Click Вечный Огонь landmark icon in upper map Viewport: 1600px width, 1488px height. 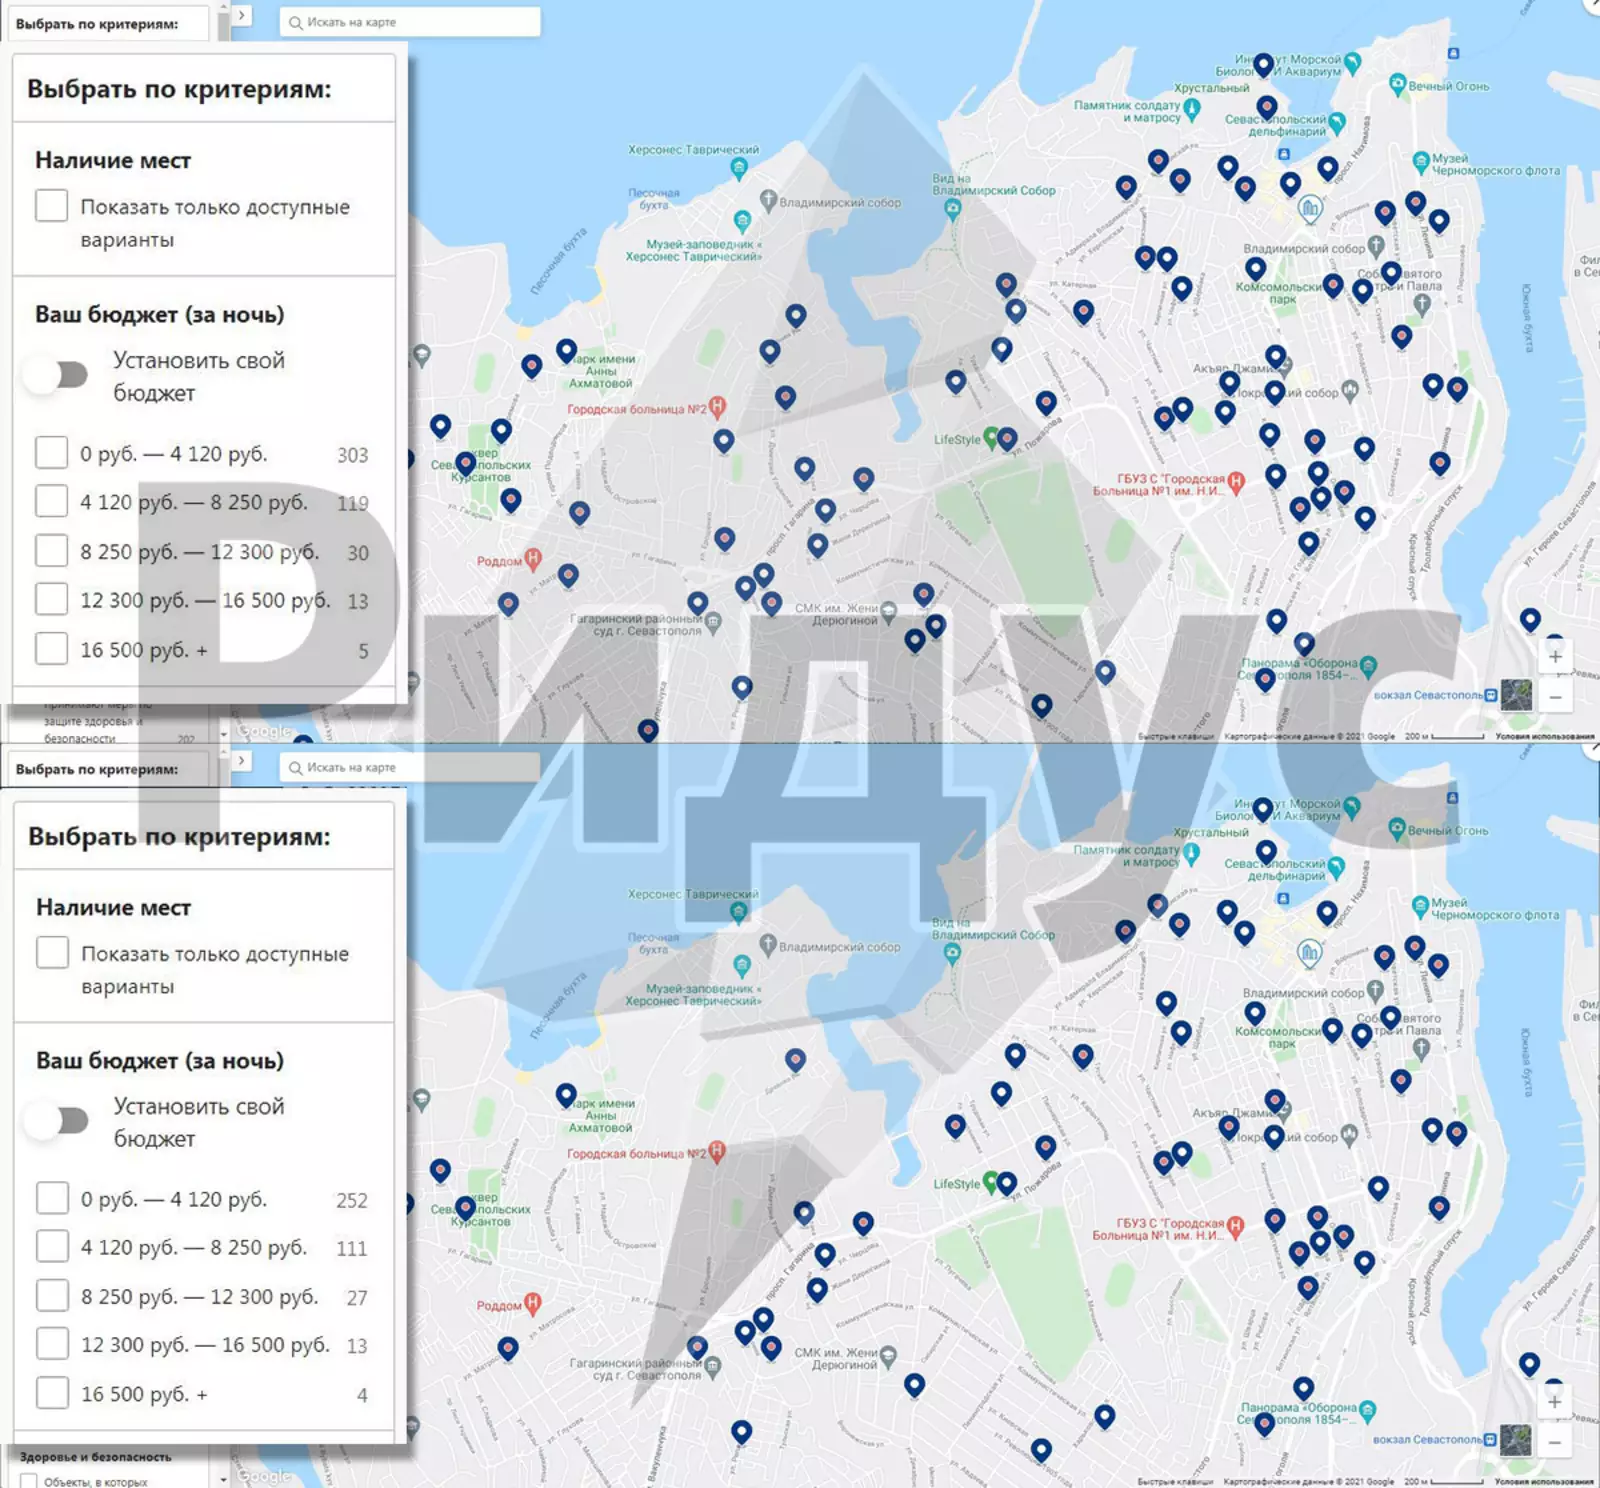(x=1398, y=85)
